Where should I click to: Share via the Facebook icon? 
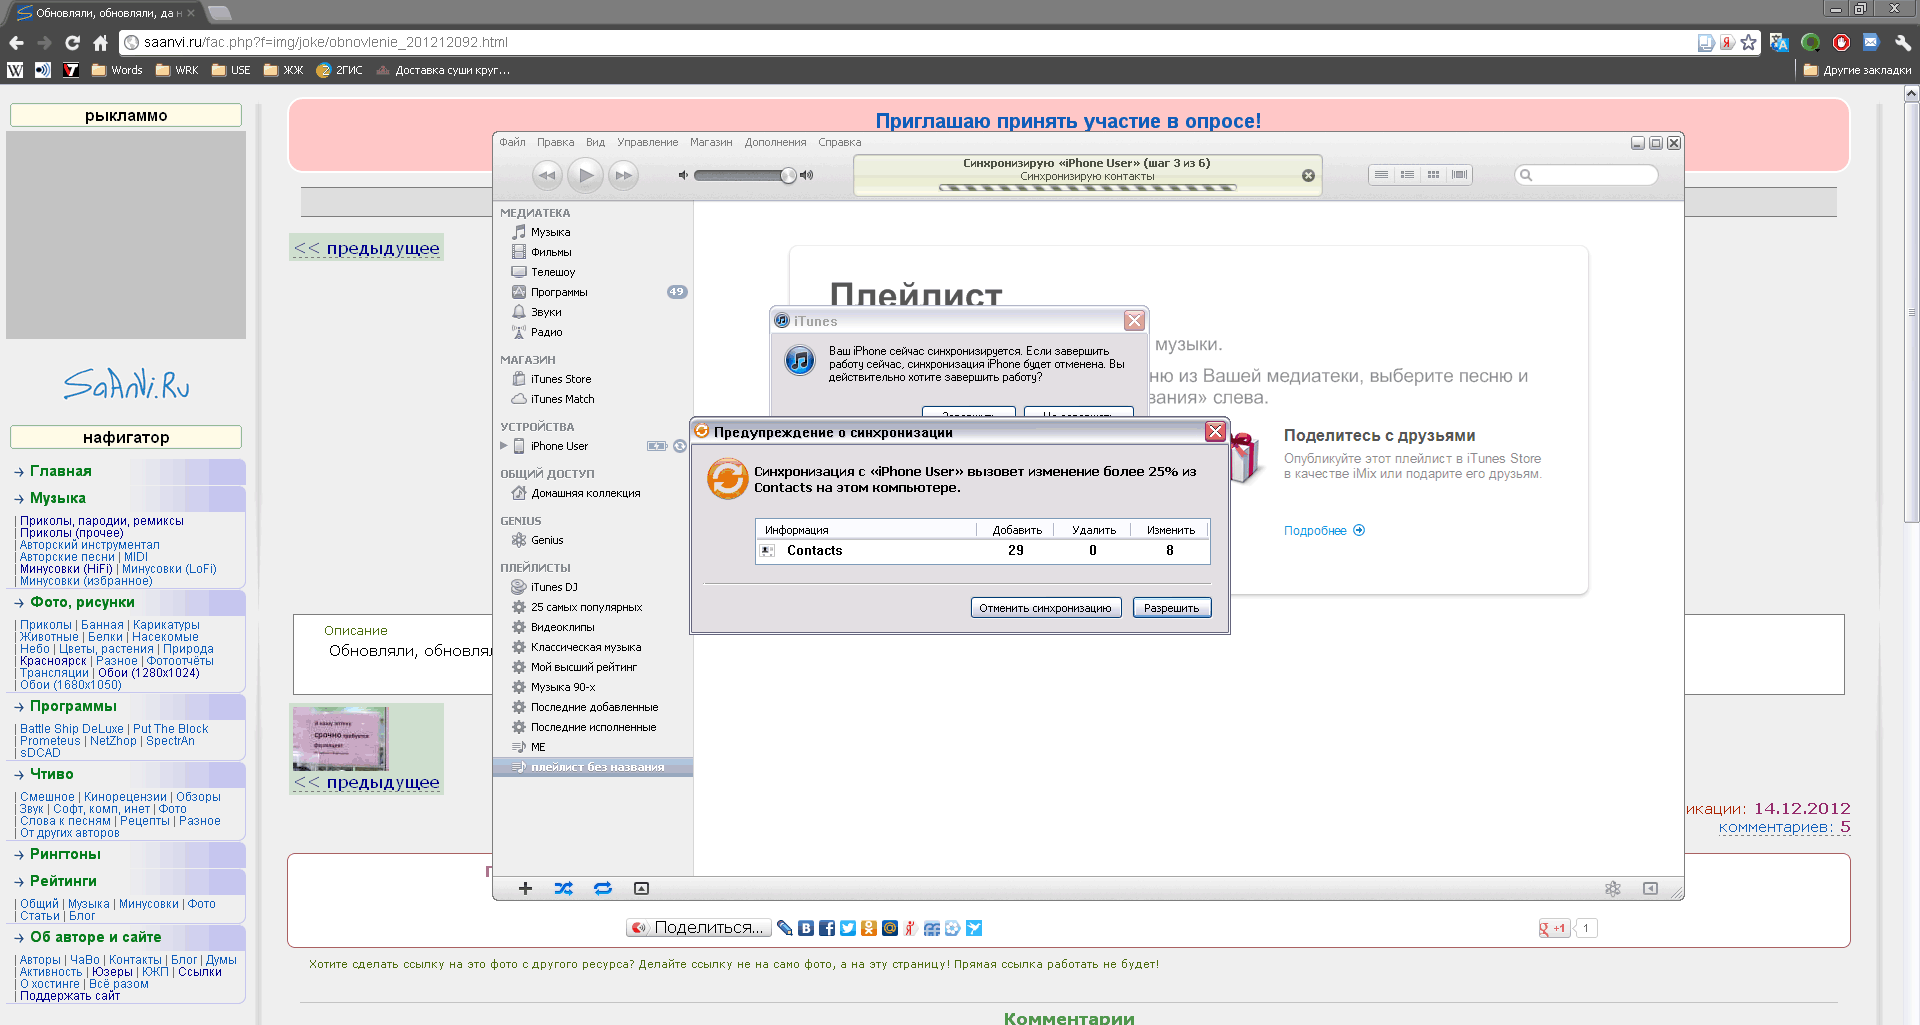click(x=827, y=928)
